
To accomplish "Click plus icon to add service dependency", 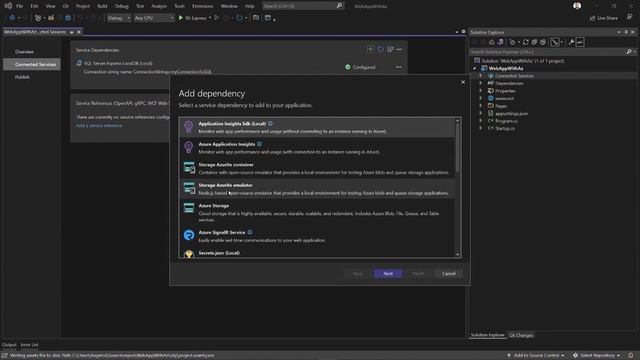I will 371,49.
